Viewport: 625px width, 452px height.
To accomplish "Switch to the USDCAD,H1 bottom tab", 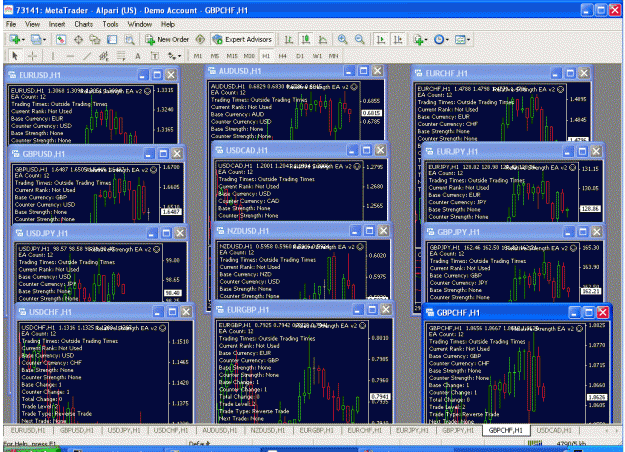I will point(554,430).
